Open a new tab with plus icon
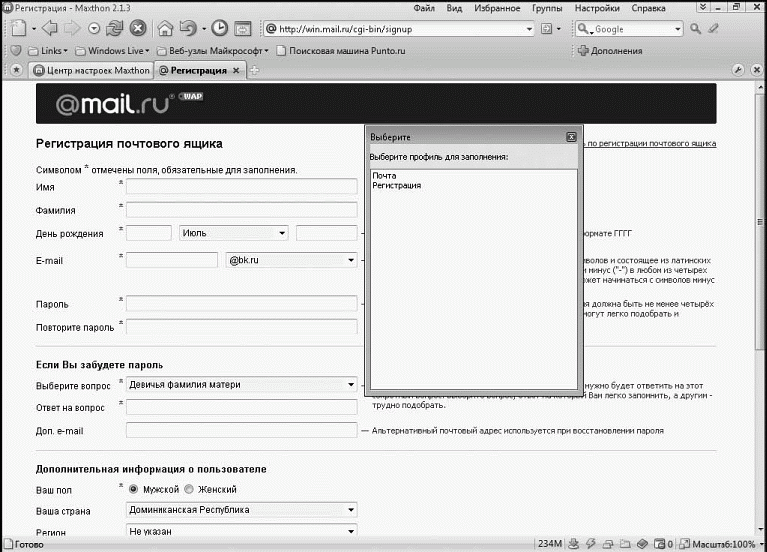 point(254,70)
